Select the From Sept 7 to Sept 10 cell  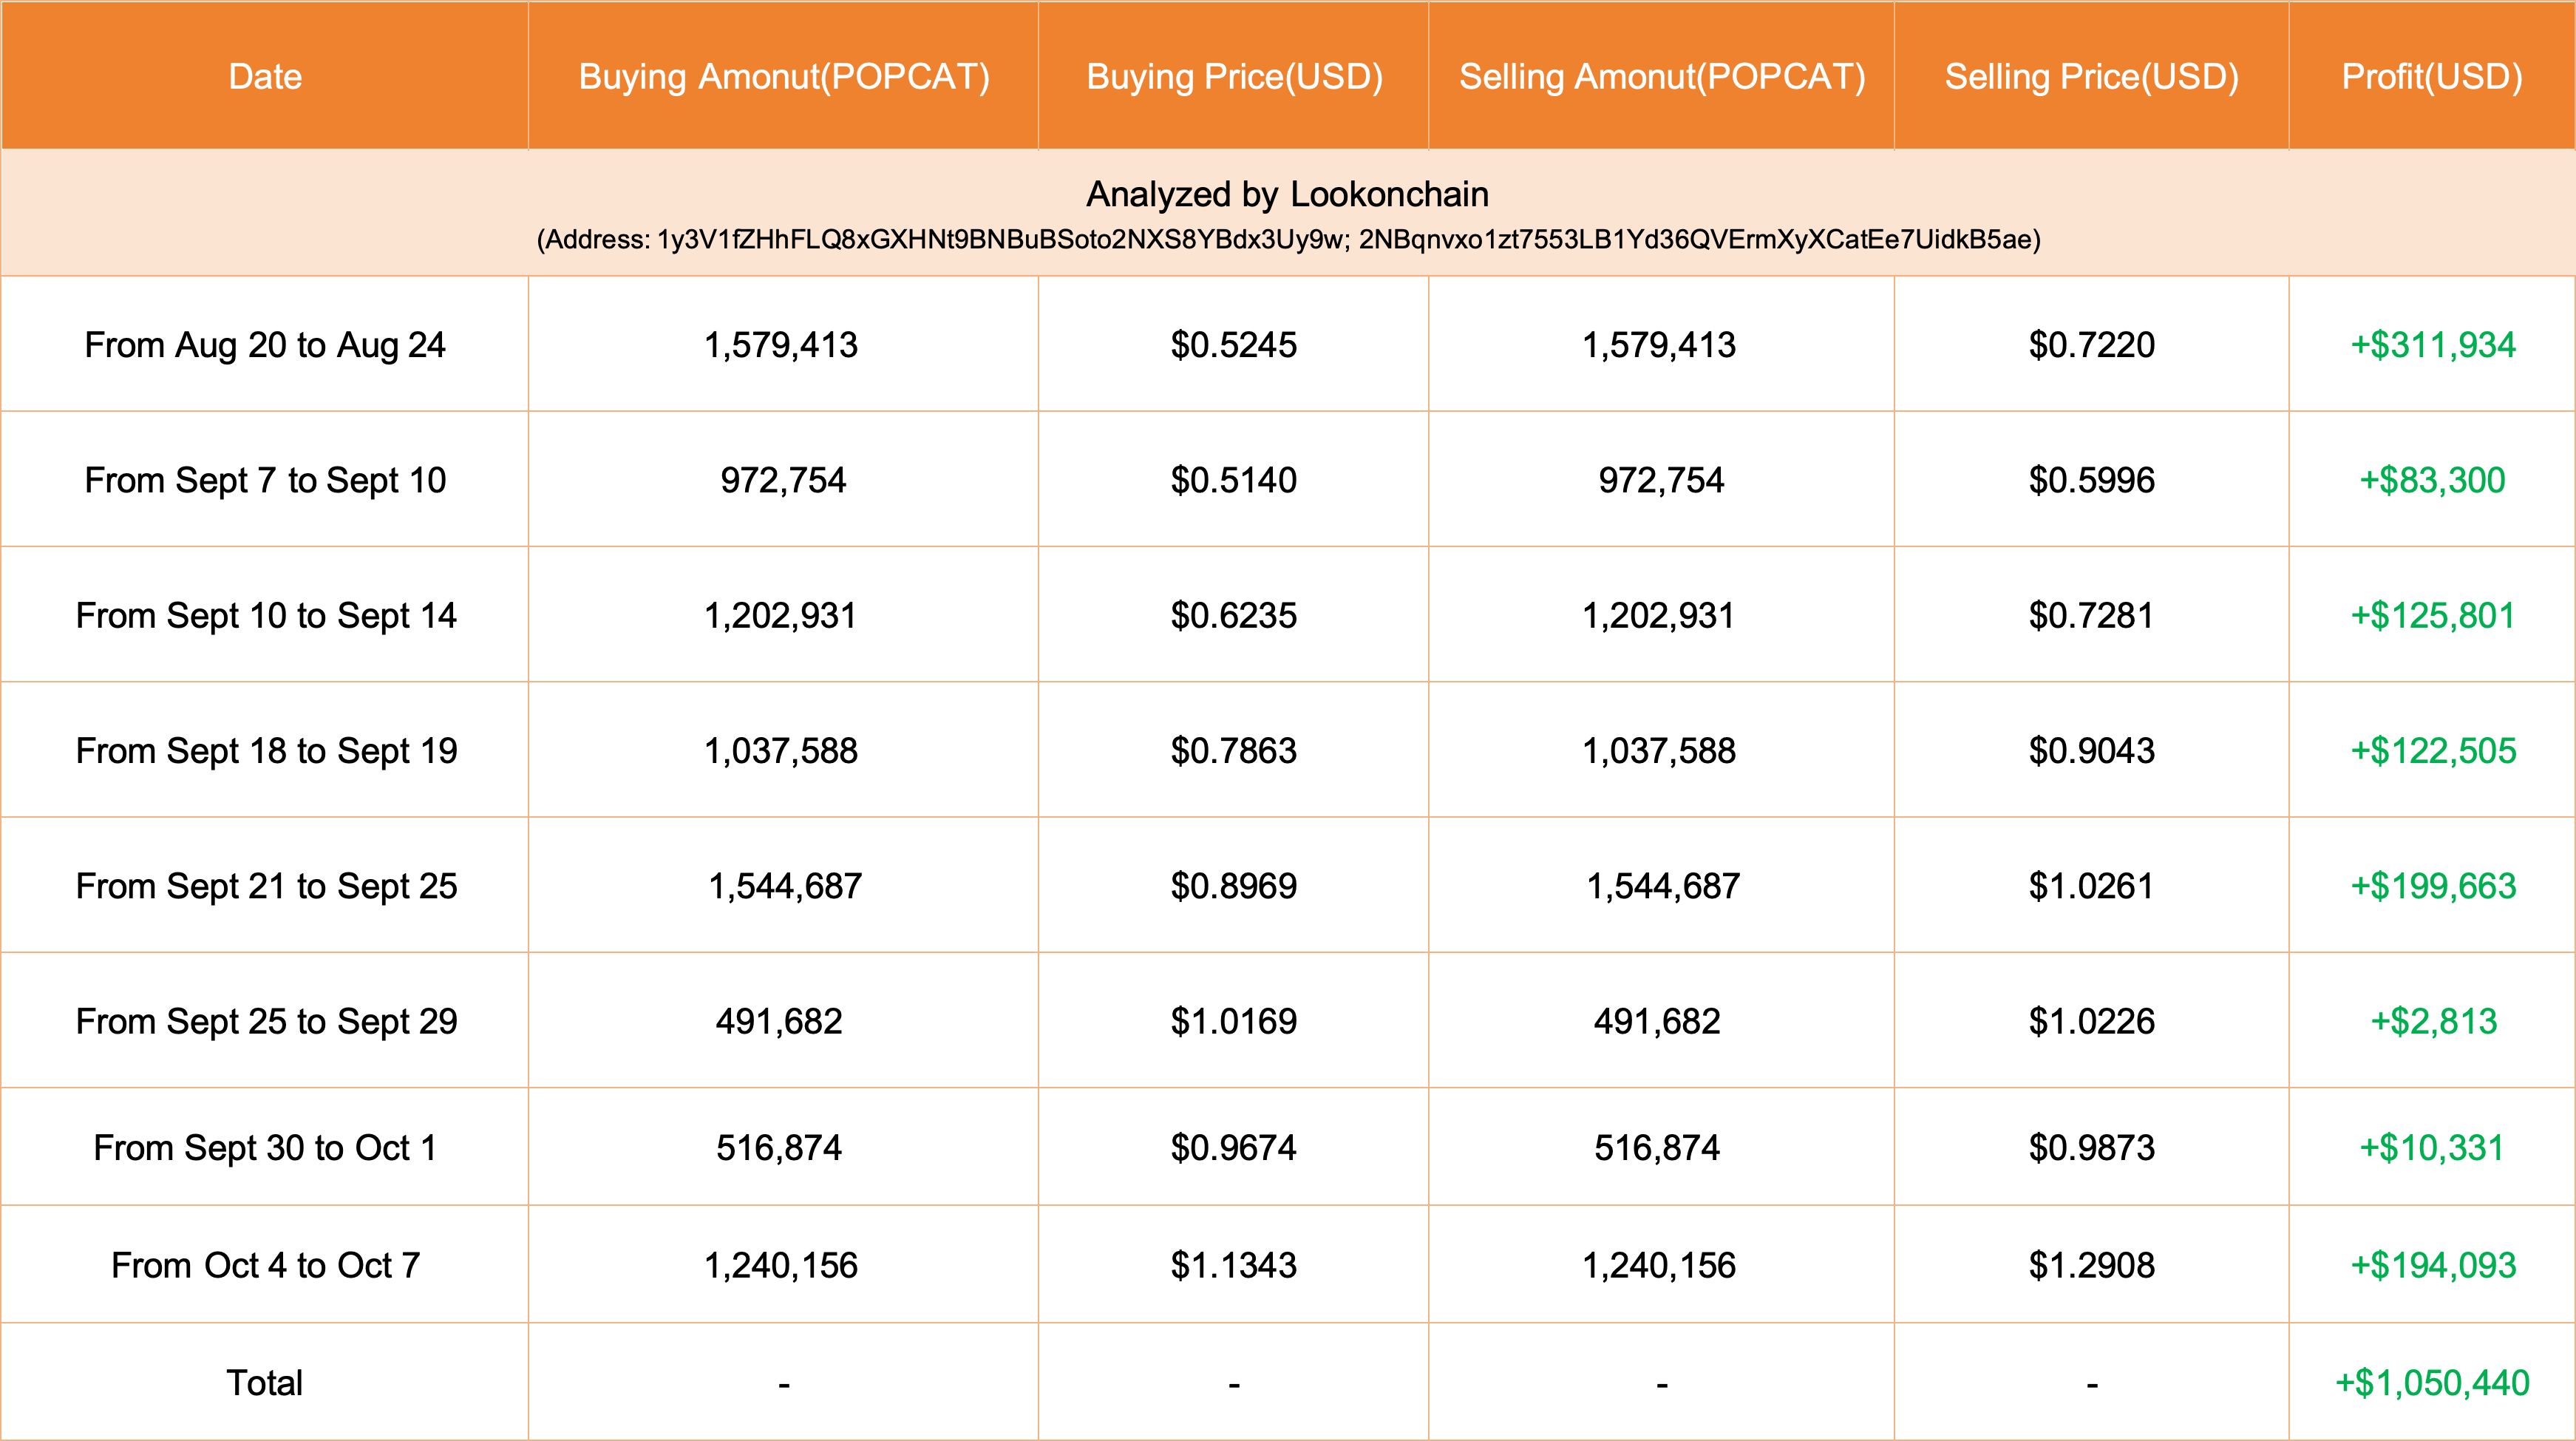tap(265, 480)
